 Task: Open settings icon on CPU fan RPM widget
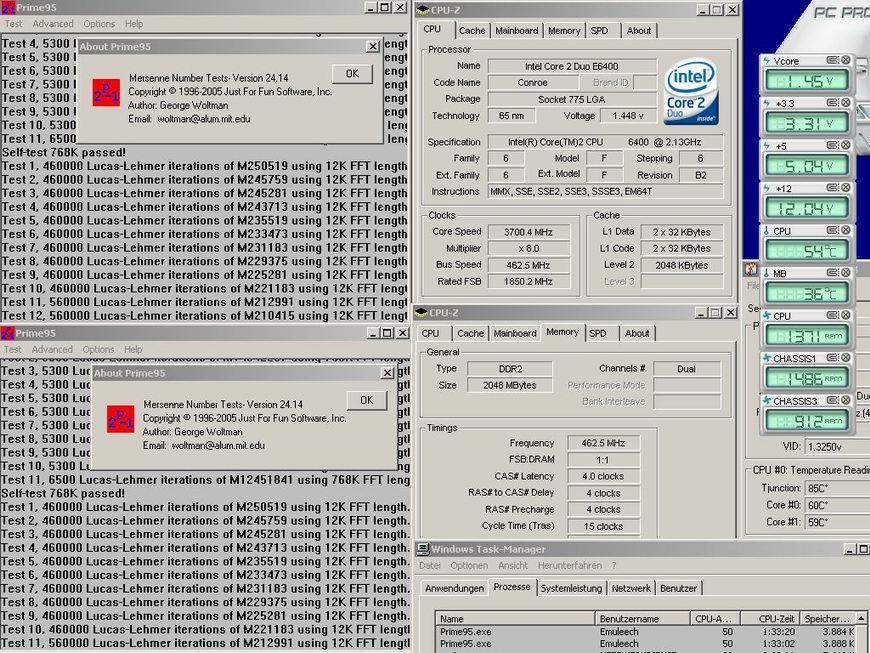click(832, 315)
